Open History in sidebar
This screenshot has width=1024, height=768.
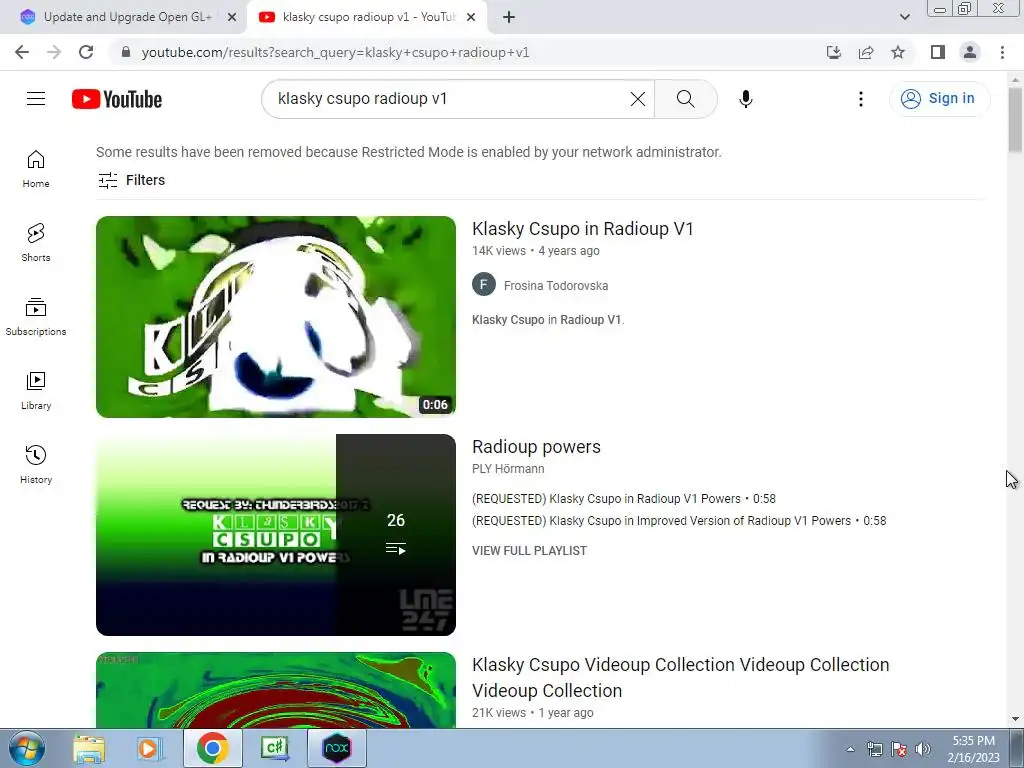[36, 464]
